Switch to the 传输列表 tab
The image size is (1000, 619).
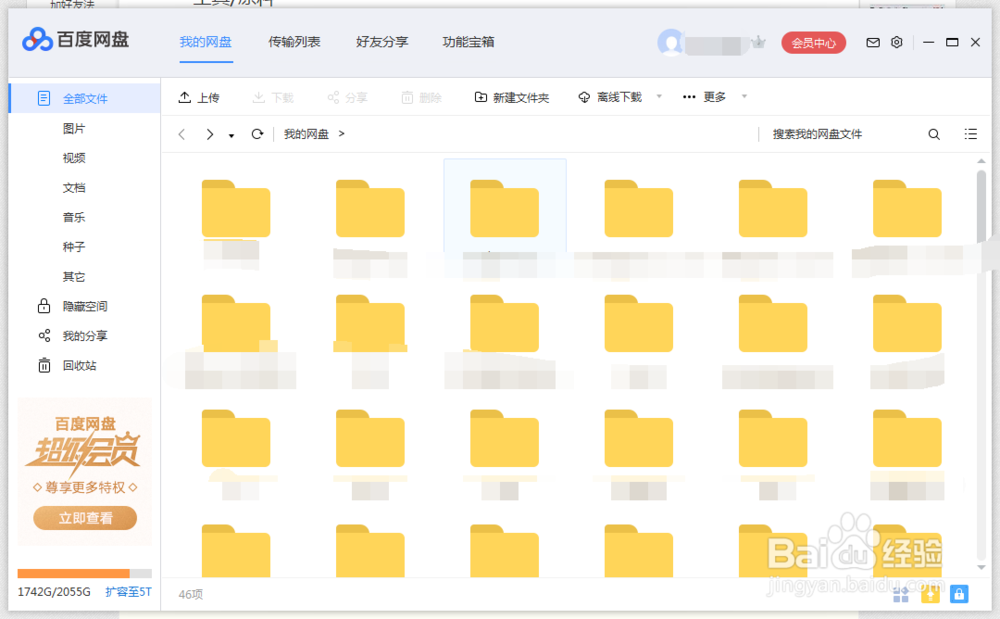tap(294, 42)
